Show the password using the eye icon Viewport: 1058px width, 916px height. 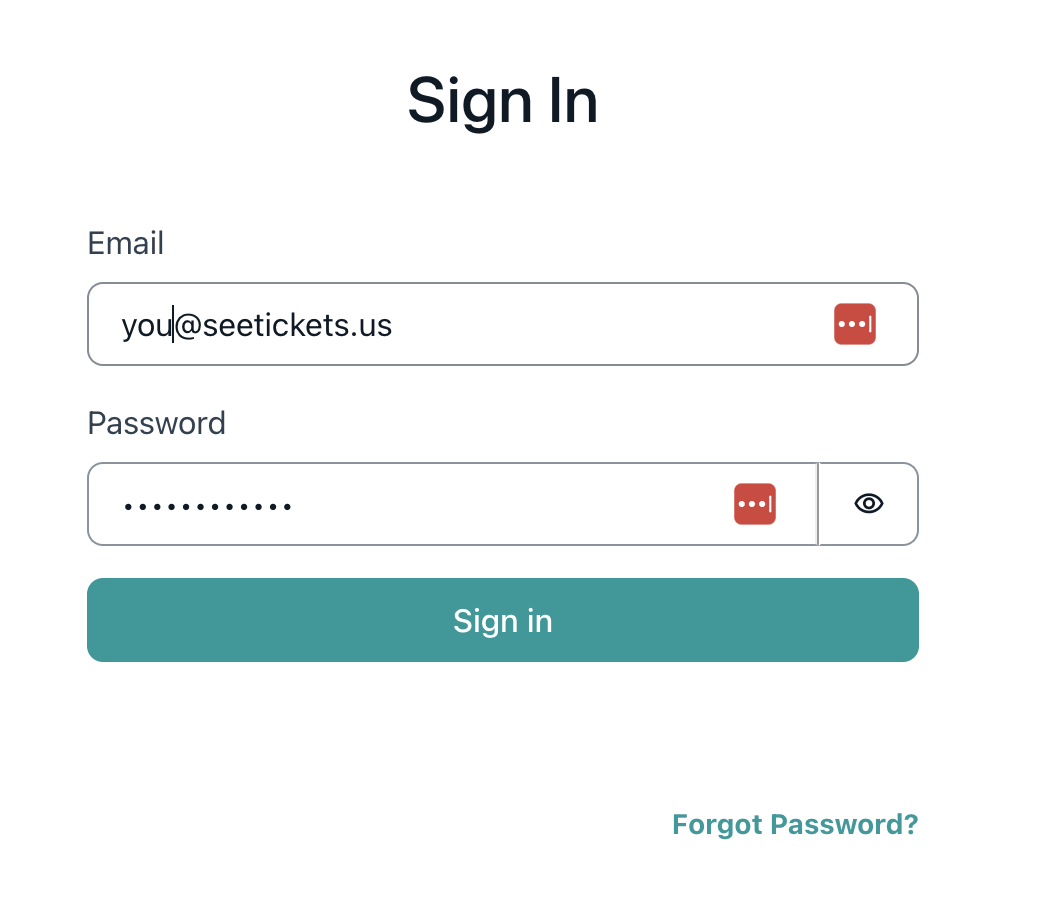tap(868, 503)
